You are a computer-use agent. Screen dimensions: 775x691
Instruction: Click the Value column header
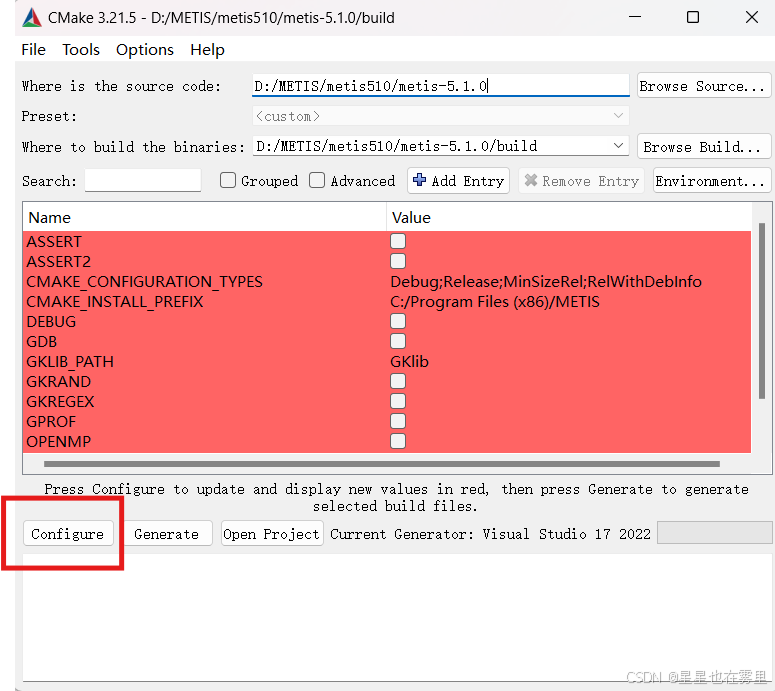[568, 217]
